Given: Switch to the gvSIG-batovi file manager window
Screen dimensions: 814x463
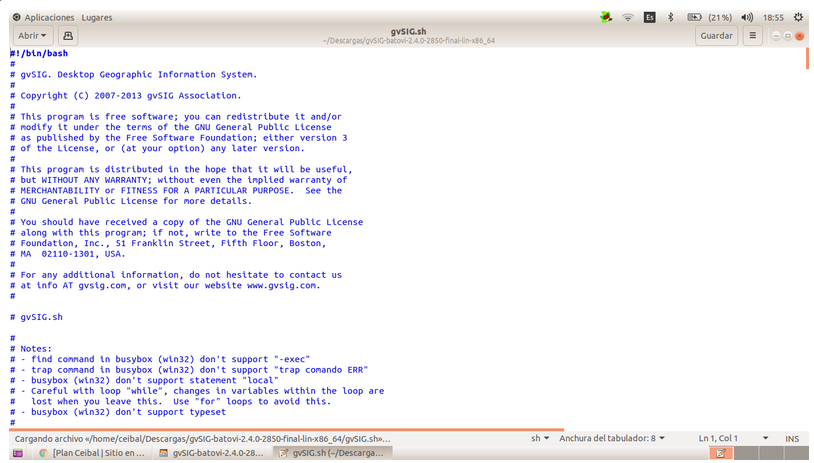Looking at the screenshot, I should 212,453.
